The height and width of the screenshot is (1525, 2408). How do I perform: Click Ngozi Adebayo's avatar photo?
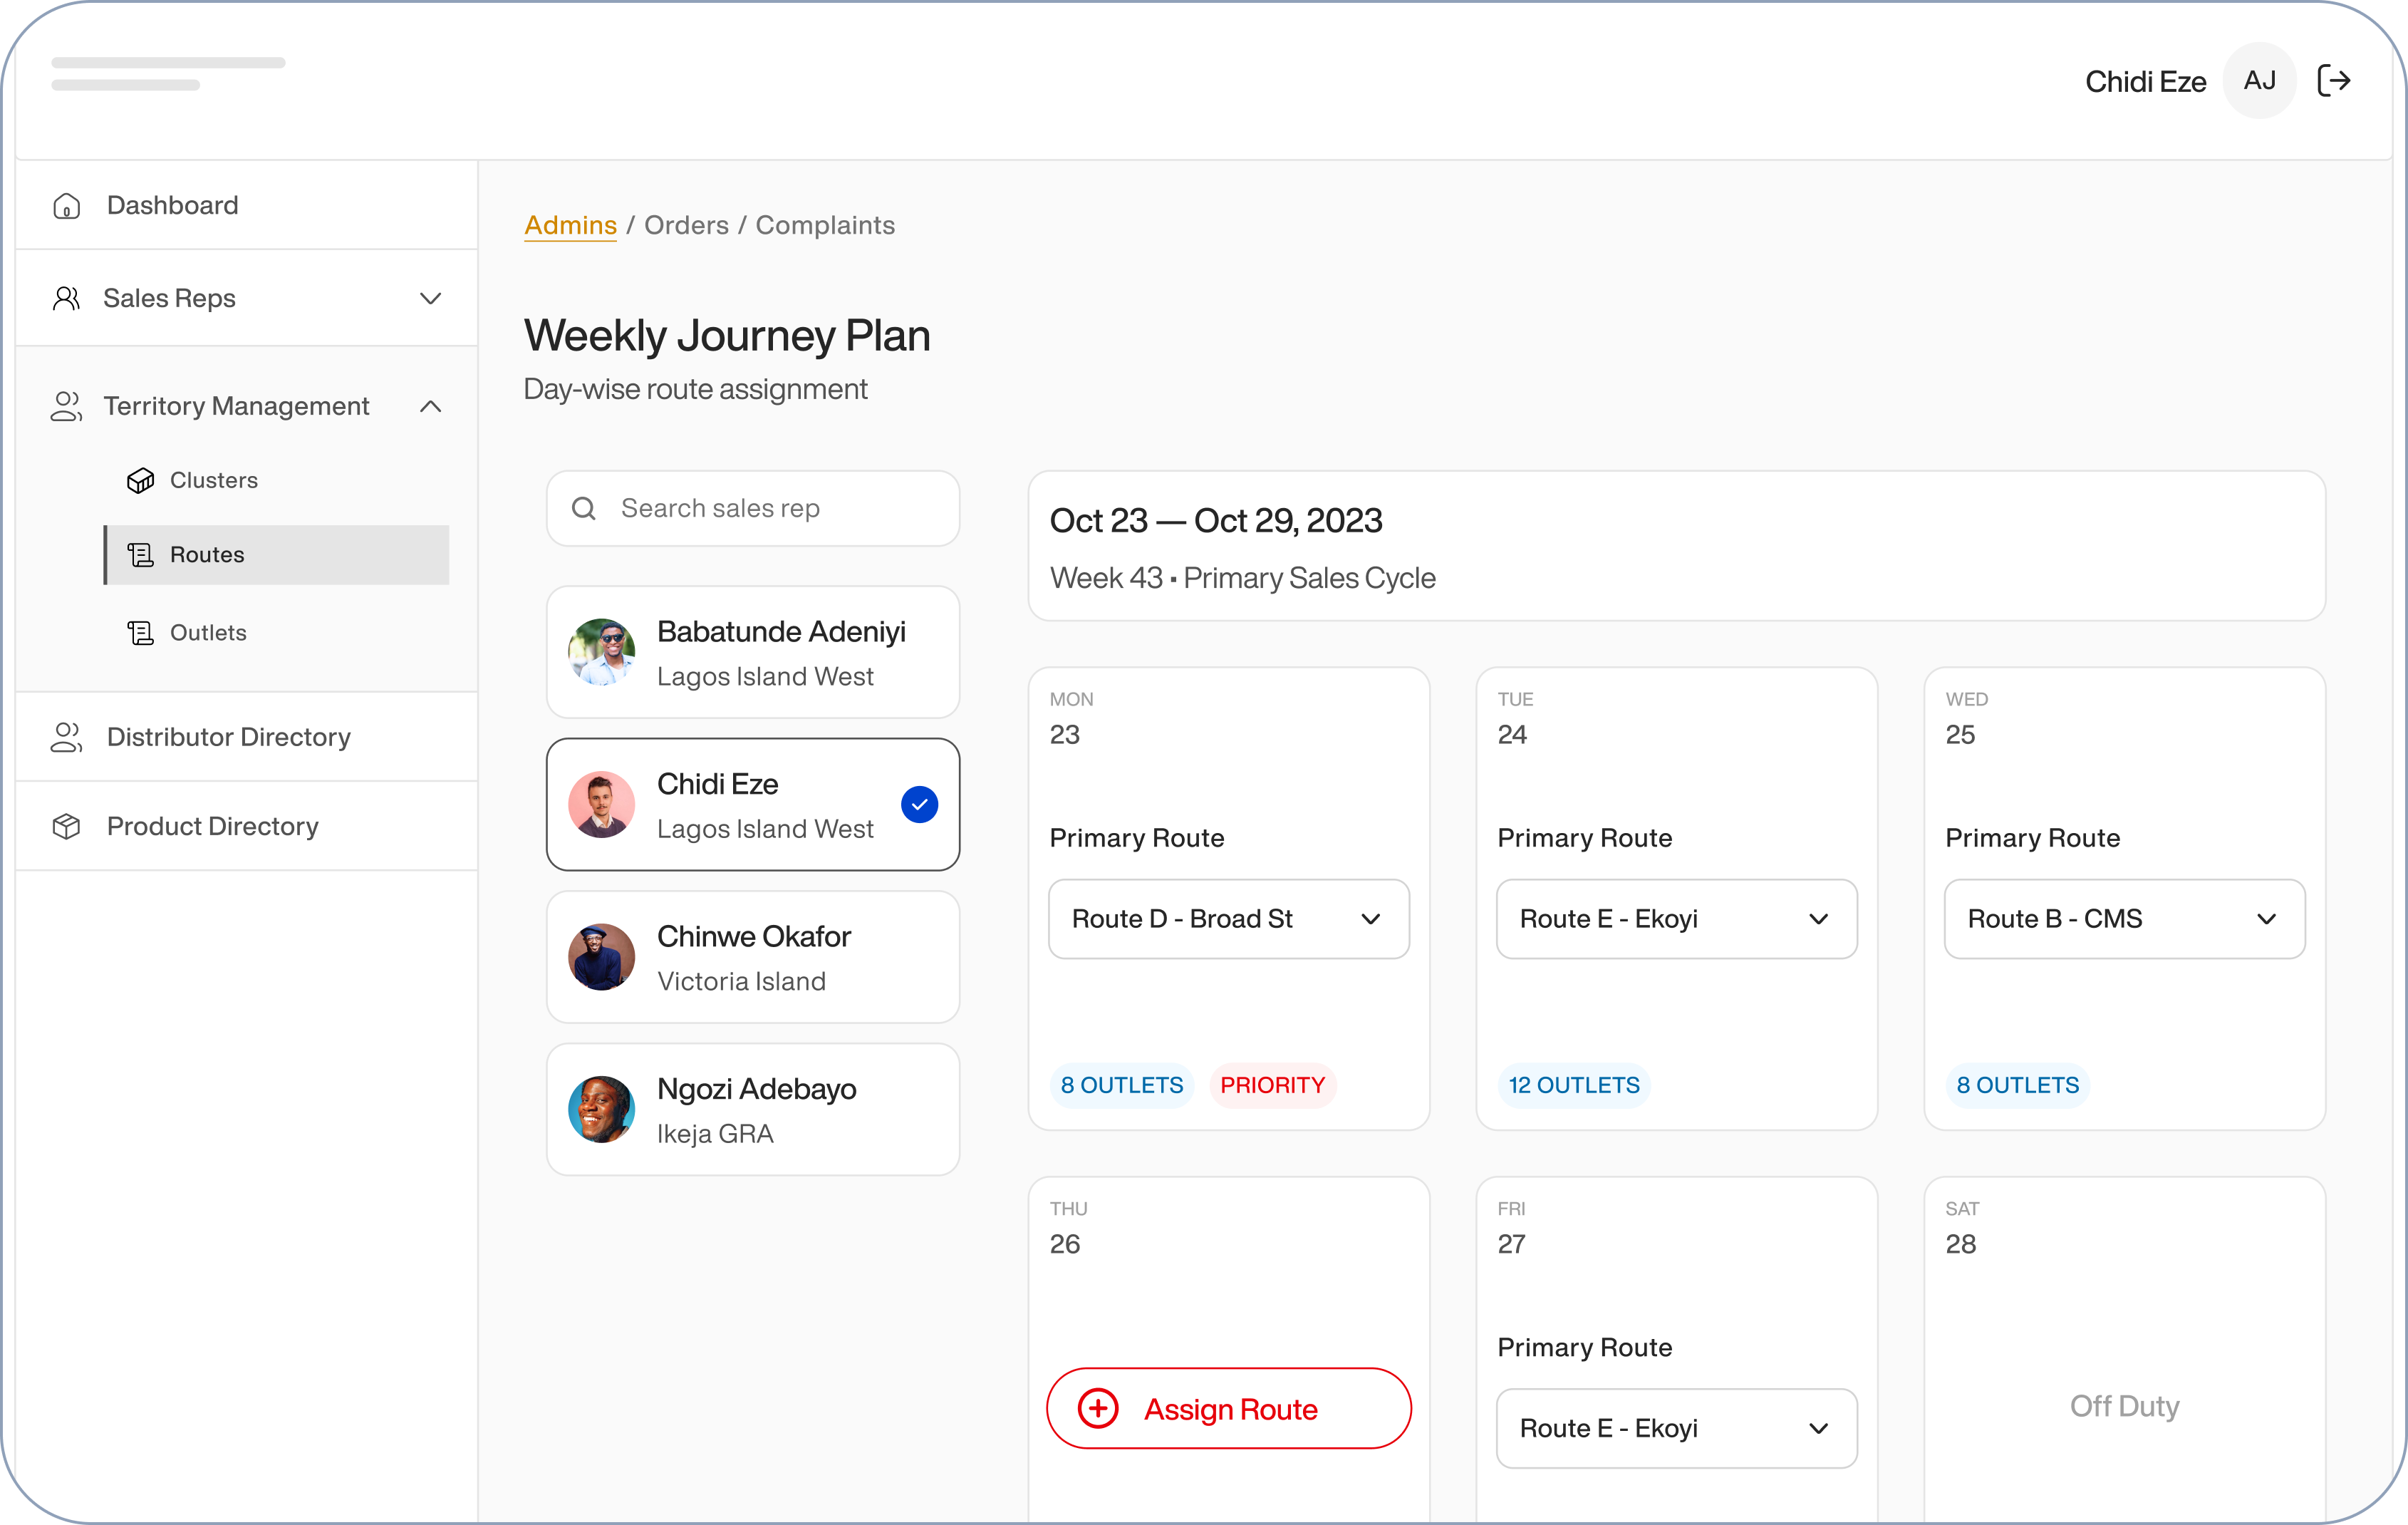pyautogui.click(x=601, y=1109)
